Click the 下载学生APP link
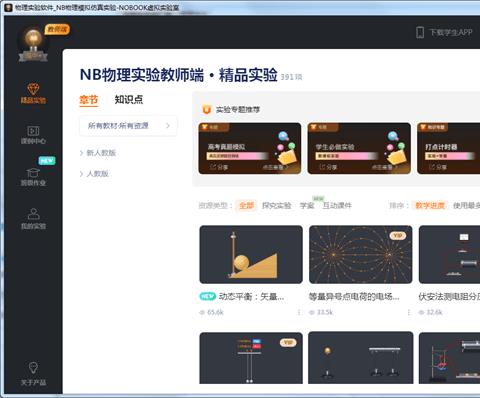The width and height of the screenshot is (480, 398). [451, 32]
